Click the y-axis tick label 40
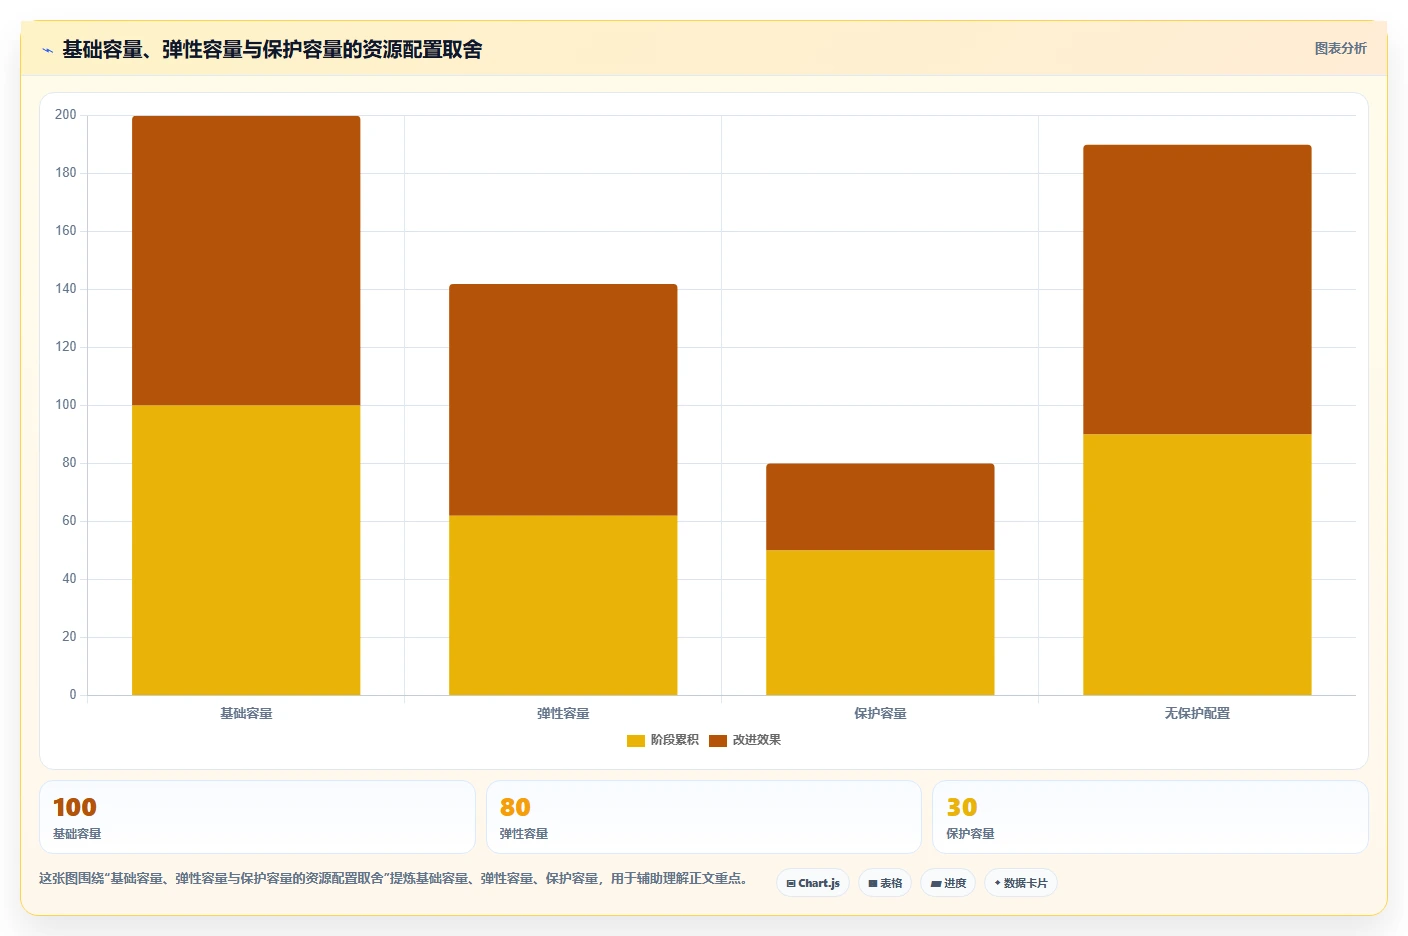This screenshot has height=936, width=1408. coord(69,579)
